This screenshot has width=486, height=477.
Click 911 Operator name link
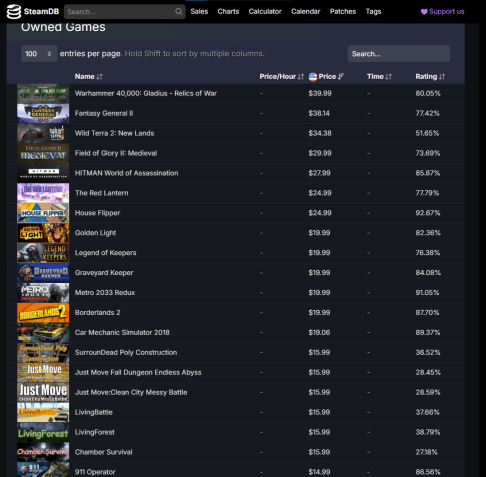[x=95, y=472]
